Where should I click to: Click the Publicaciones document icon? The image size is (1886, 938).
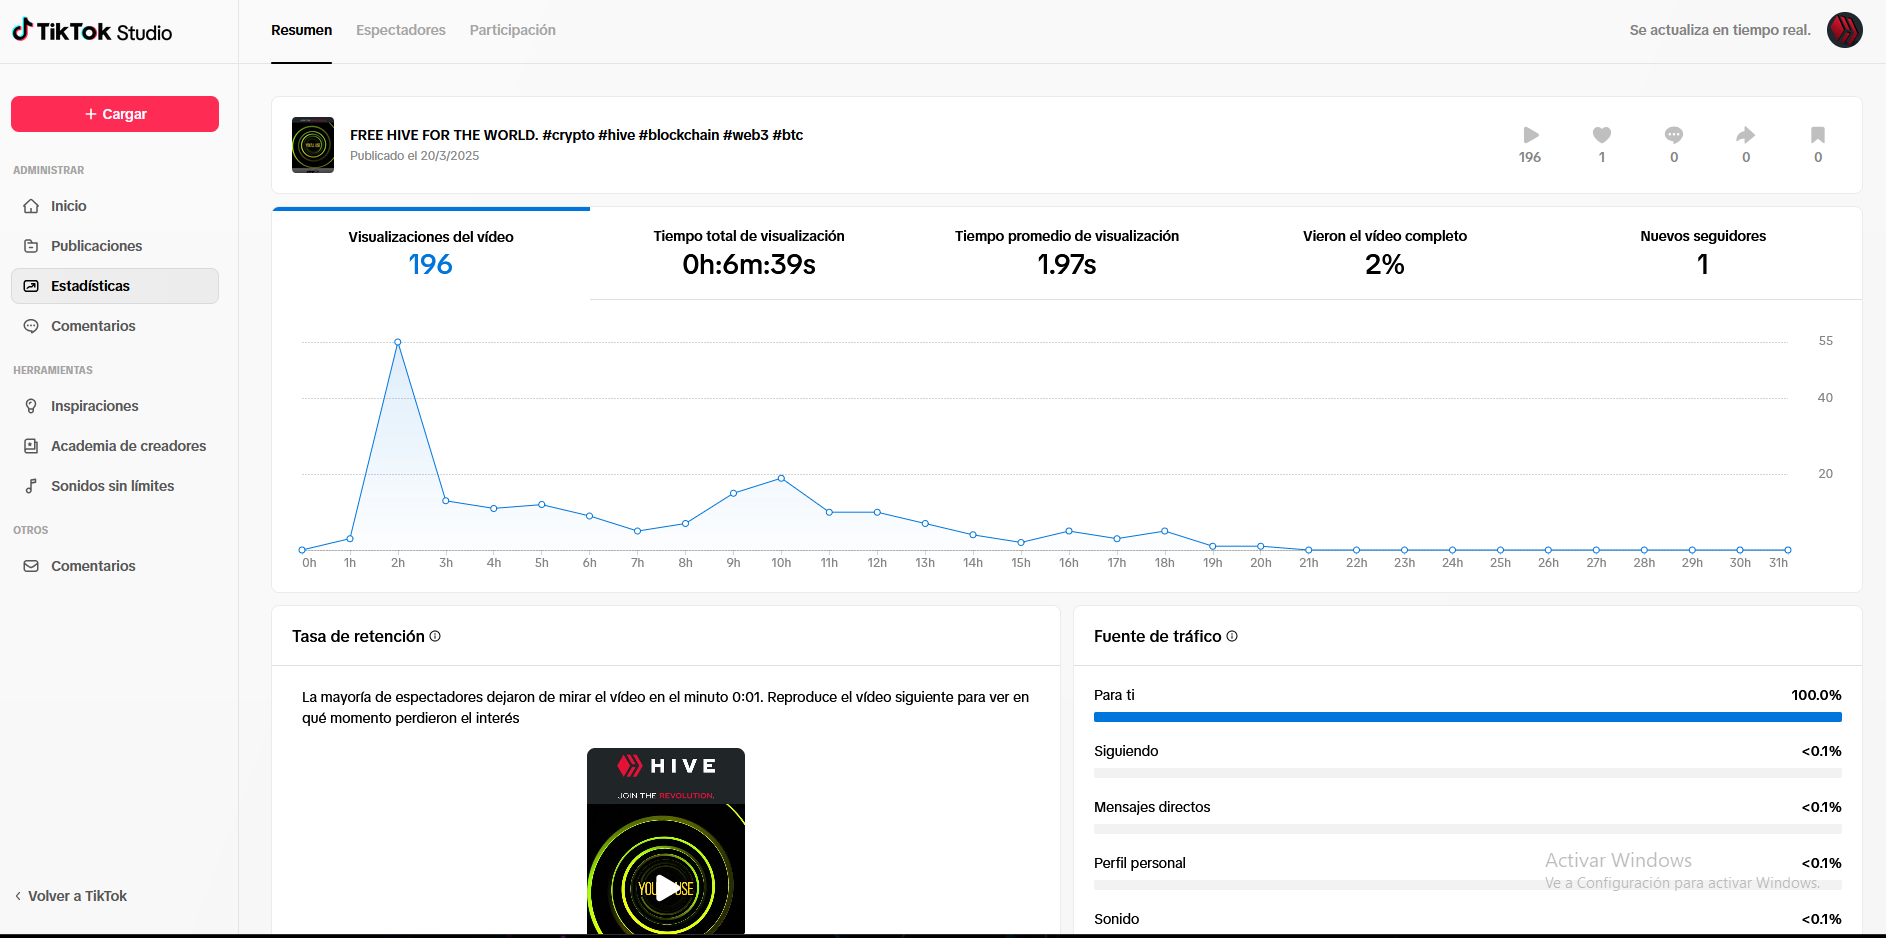click(31, 246)
